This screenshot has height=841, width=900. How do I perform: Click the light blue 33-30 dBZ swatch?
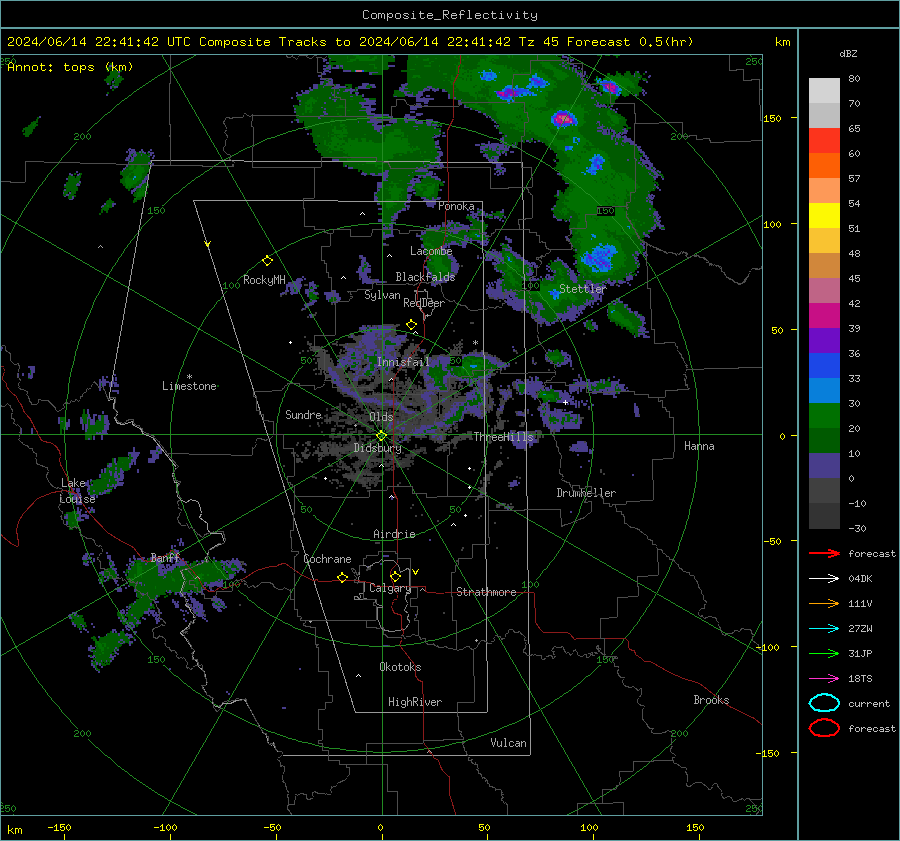tap(824, 391)
